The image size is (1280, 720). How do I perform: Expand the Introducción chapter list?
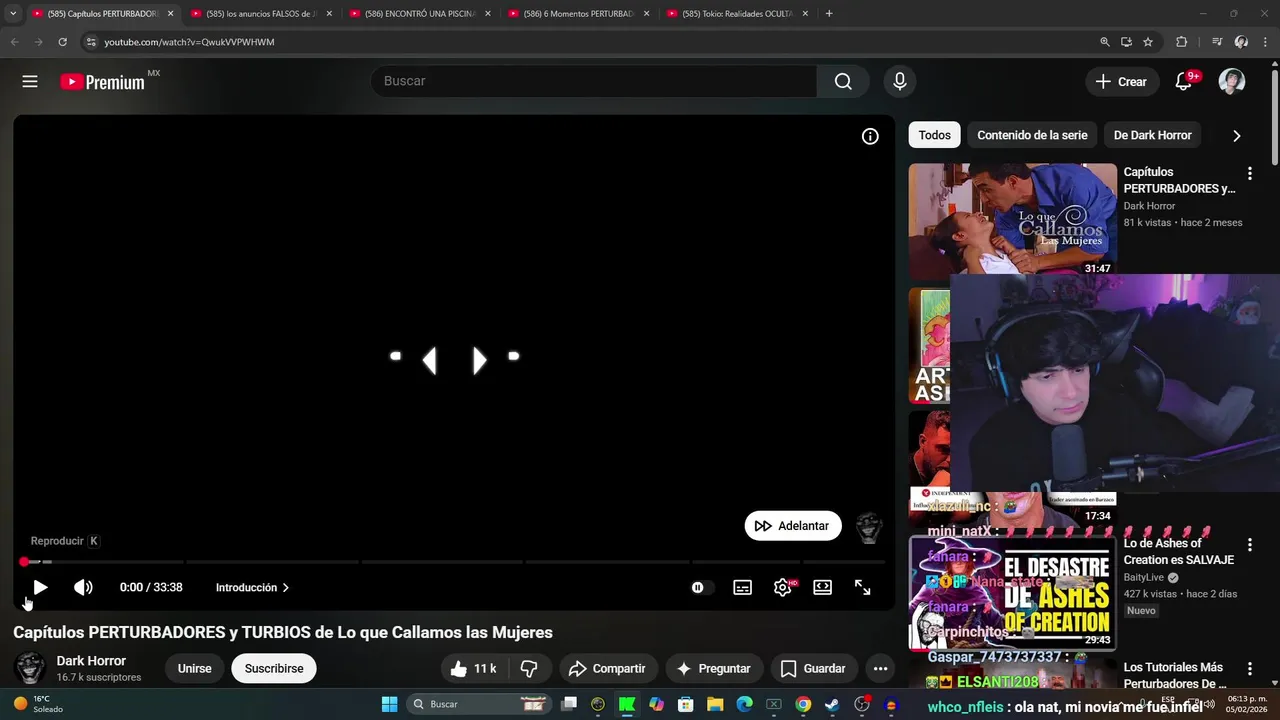252,587
